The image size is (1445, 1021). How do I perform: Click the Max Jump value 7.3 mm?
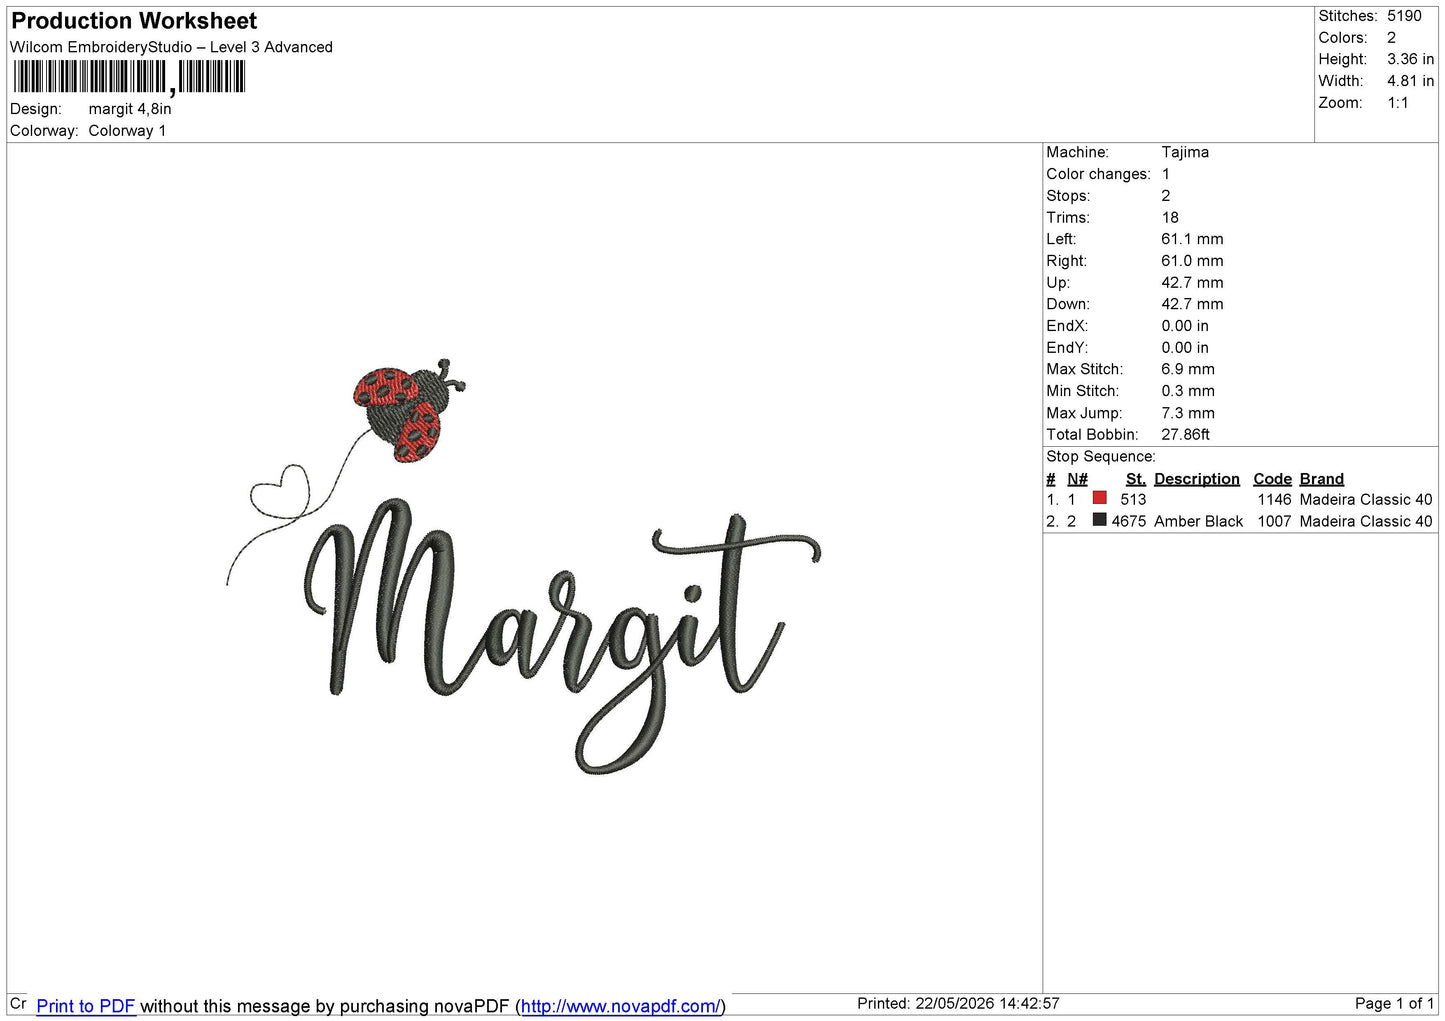pyautogui.click(x=1188, y=413)
